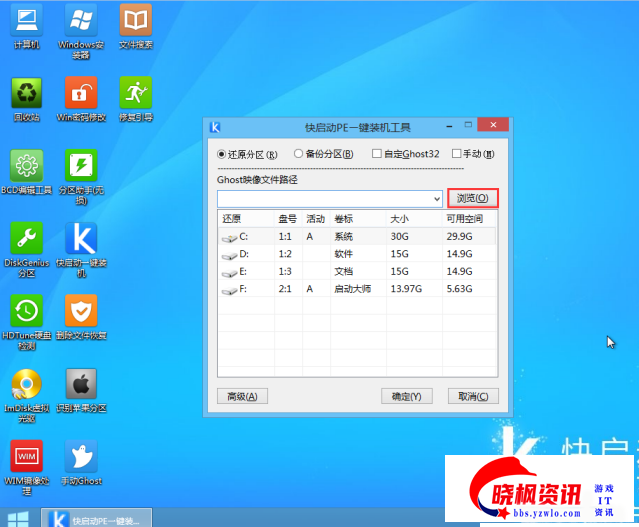Launch Win密码修改 password tool icon
This screenshot has width=639, height=527.
coord(81,93)
